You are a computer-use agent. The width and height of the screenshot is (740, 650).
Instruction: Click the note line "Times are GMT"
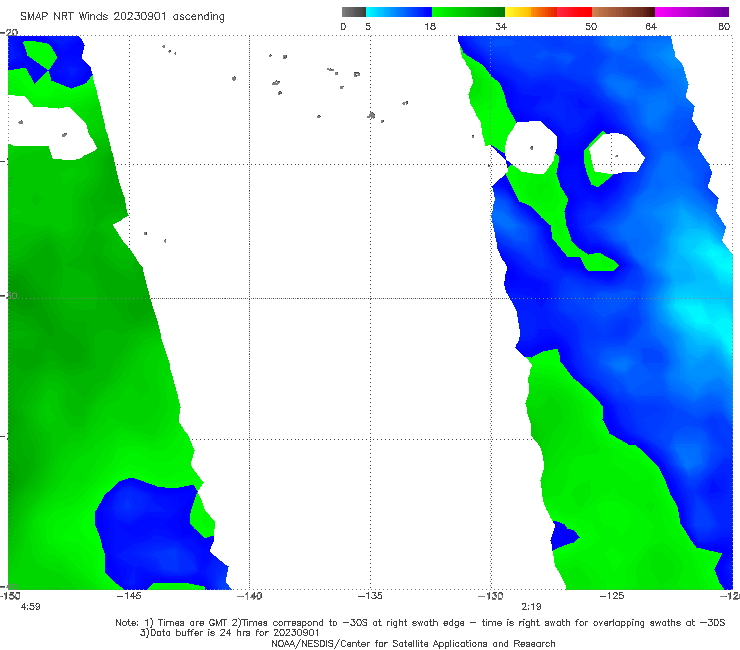click(193, 623)
